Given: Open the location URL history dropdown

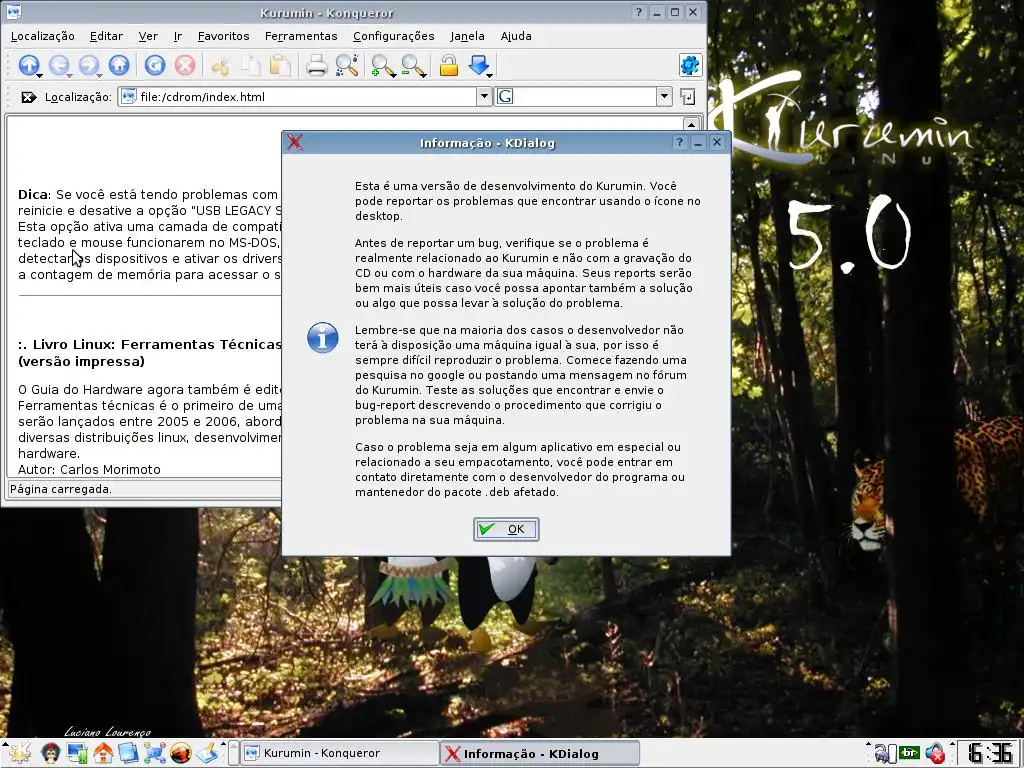Looking at the screenshot, I should point(484,97).
